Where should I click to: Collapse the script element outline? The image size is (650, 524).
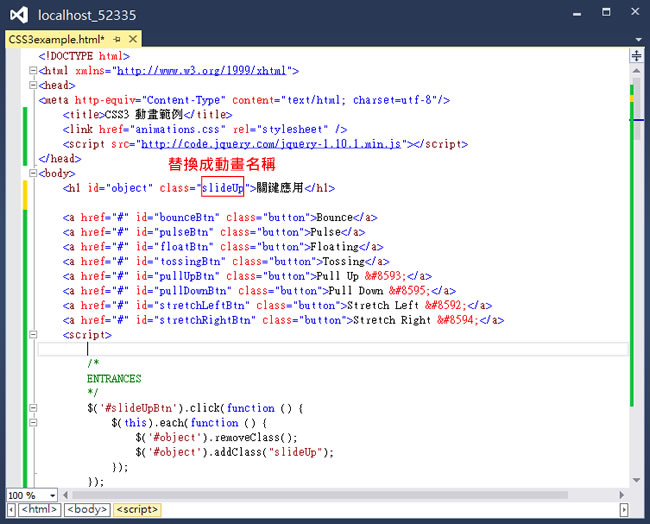pyautogui.click(x=33, y=335)
